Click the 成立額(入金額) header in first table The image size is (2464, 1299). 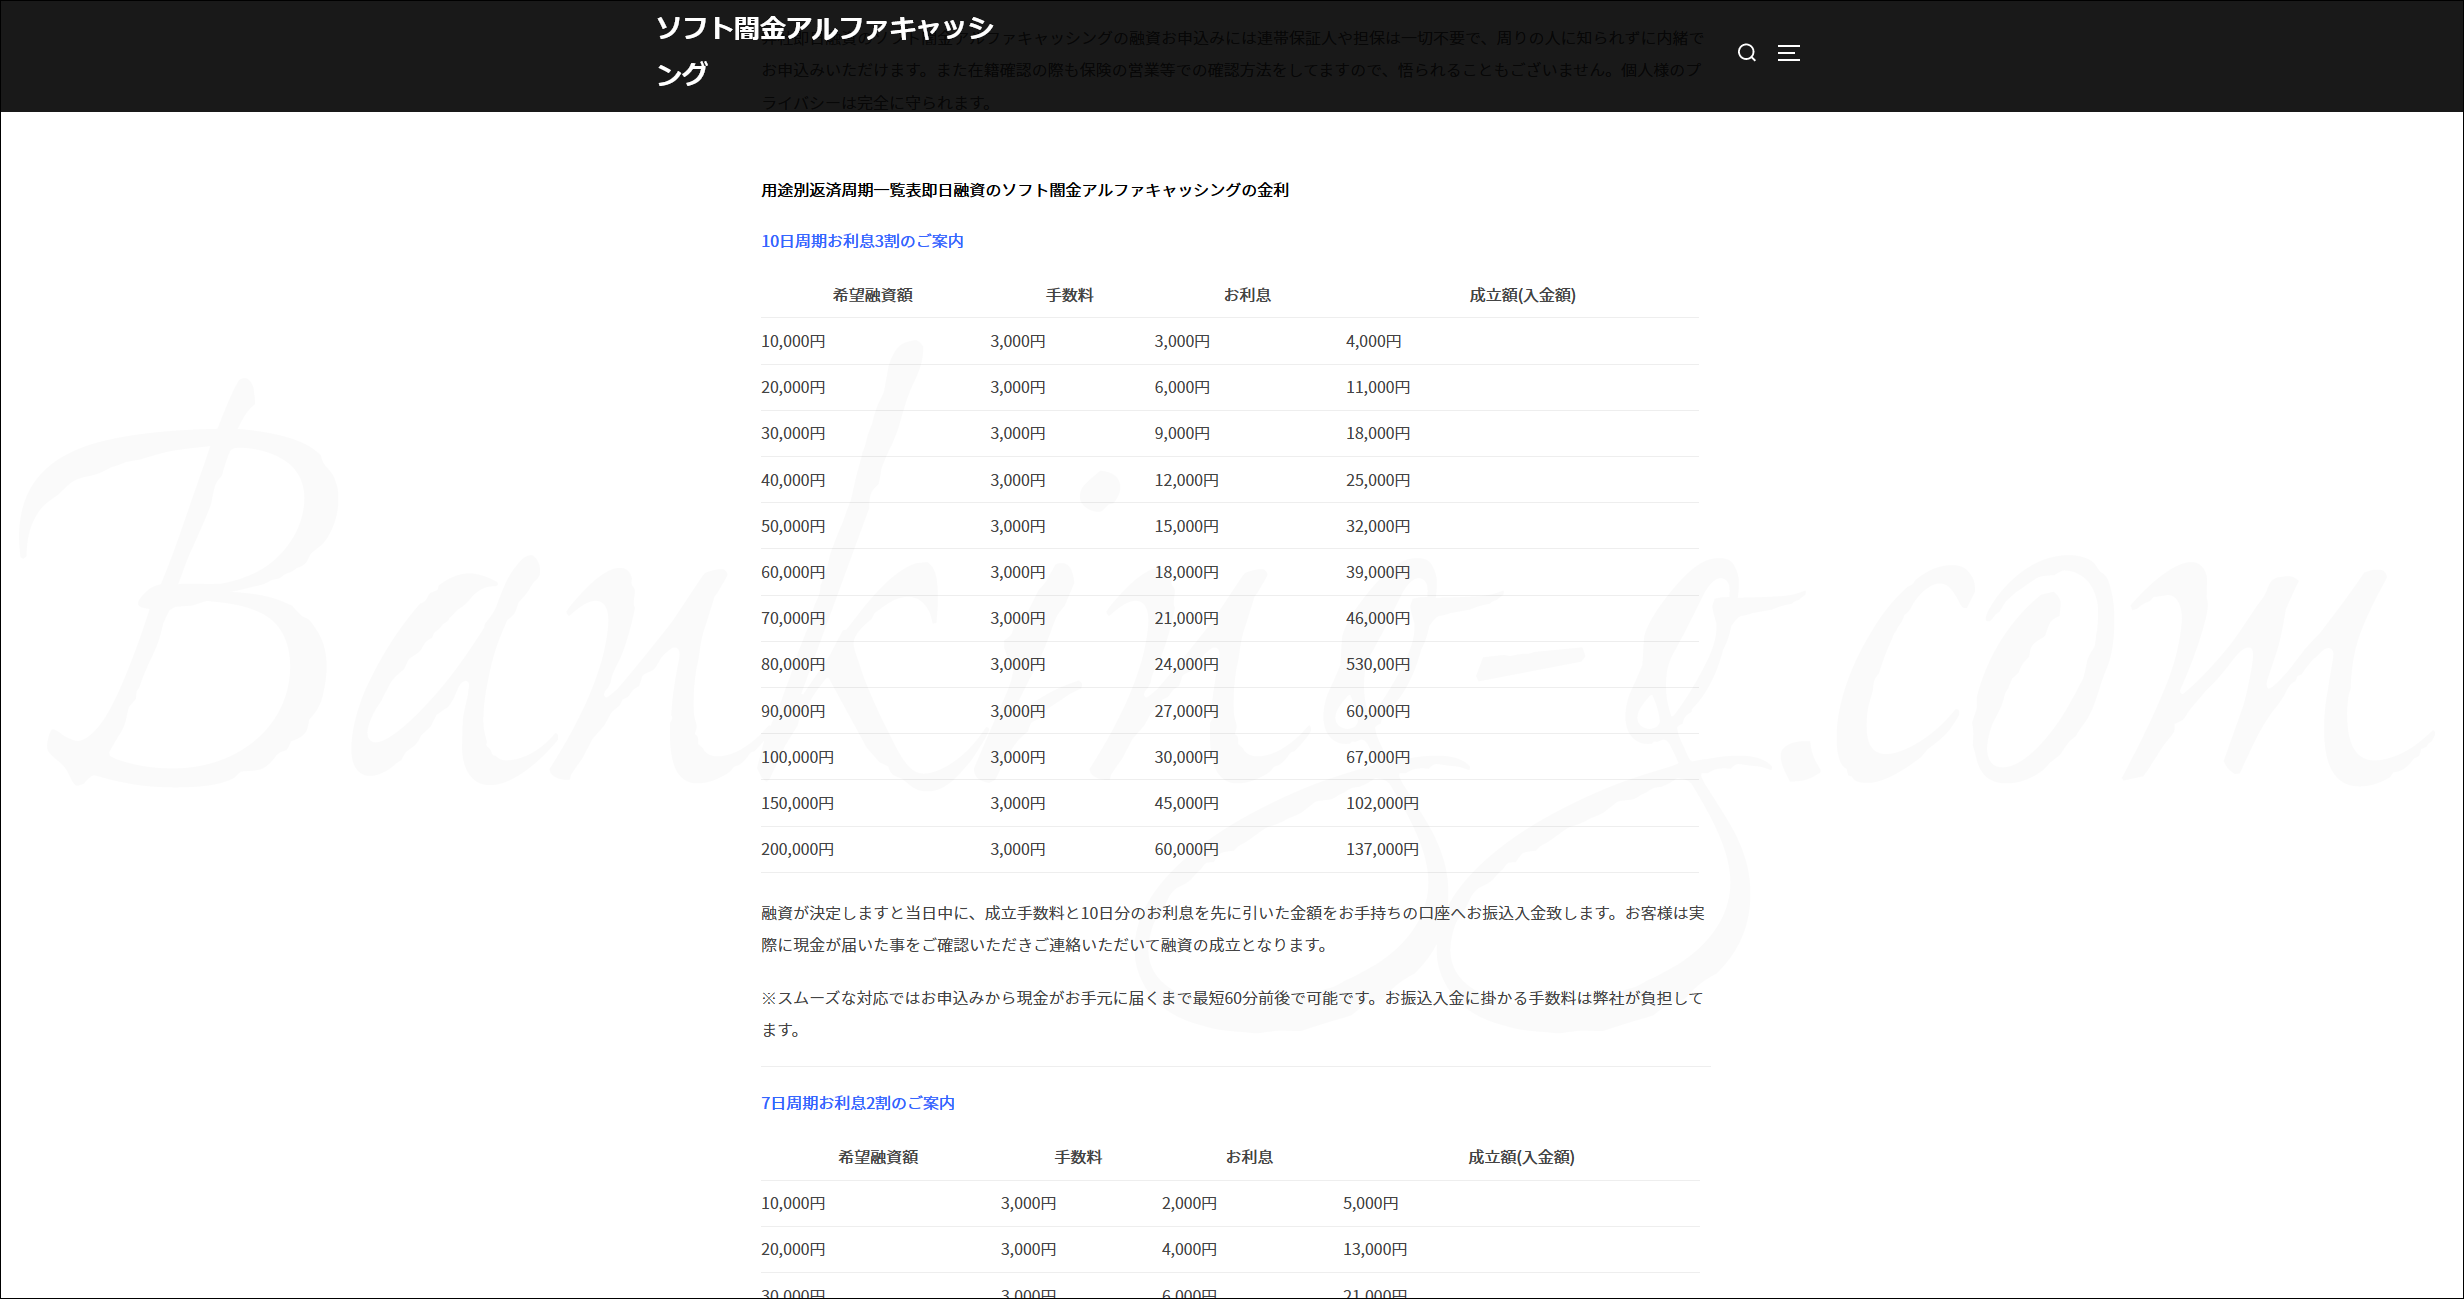point(1522,295)
